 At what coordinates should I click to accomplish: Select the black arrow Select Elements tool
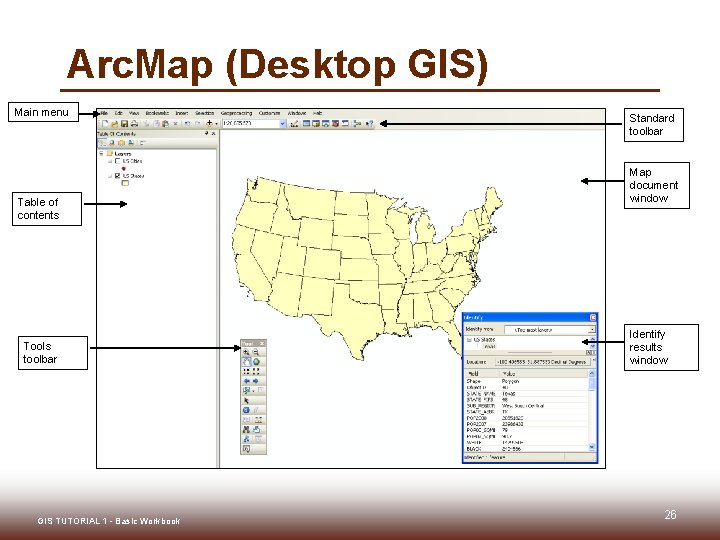(247, 401)
